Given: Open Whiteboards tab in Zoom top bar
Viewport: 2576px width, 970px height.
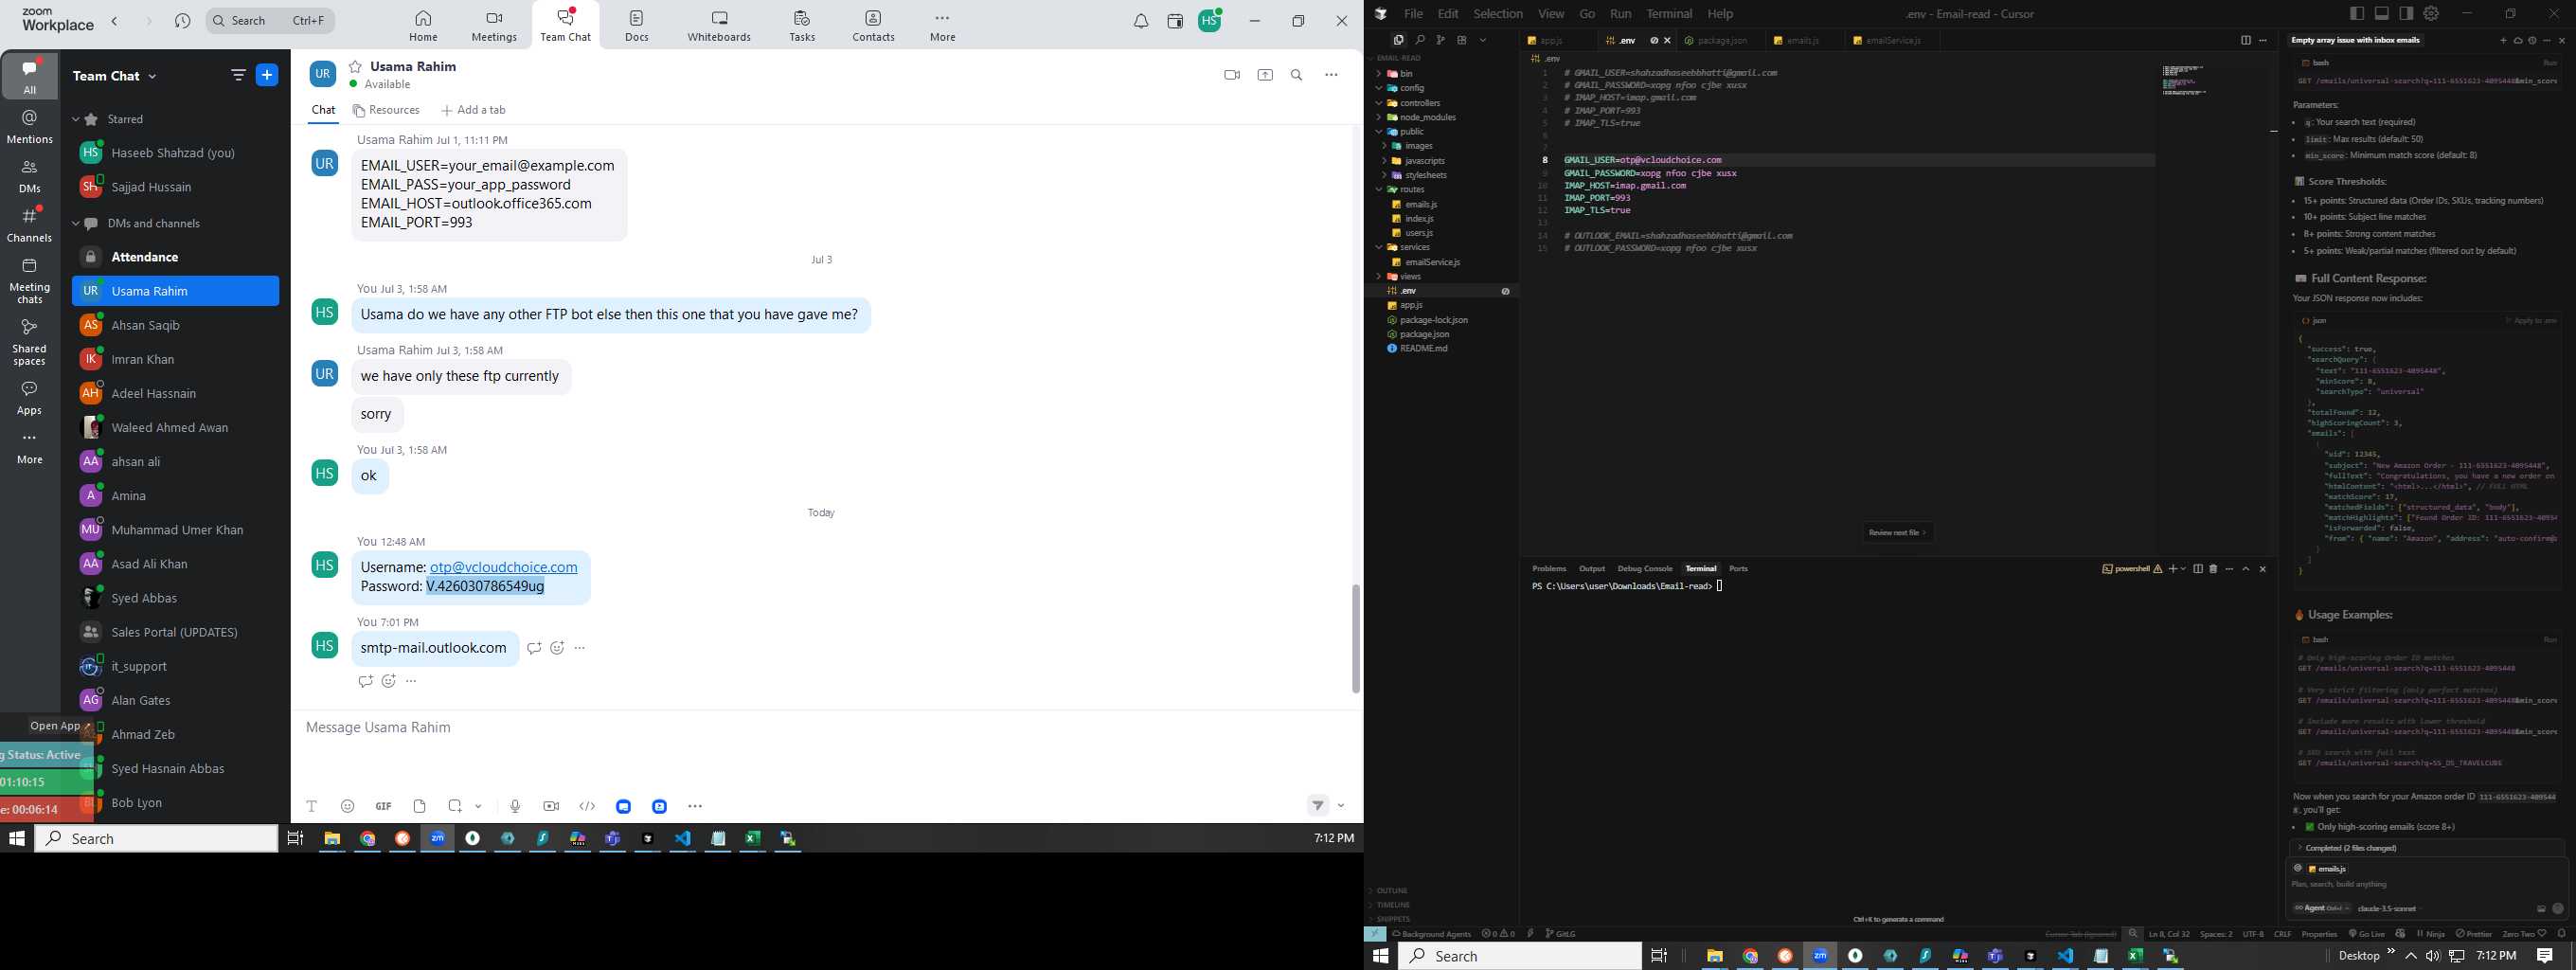Looking at the screenshot, I should click(719, 26).
